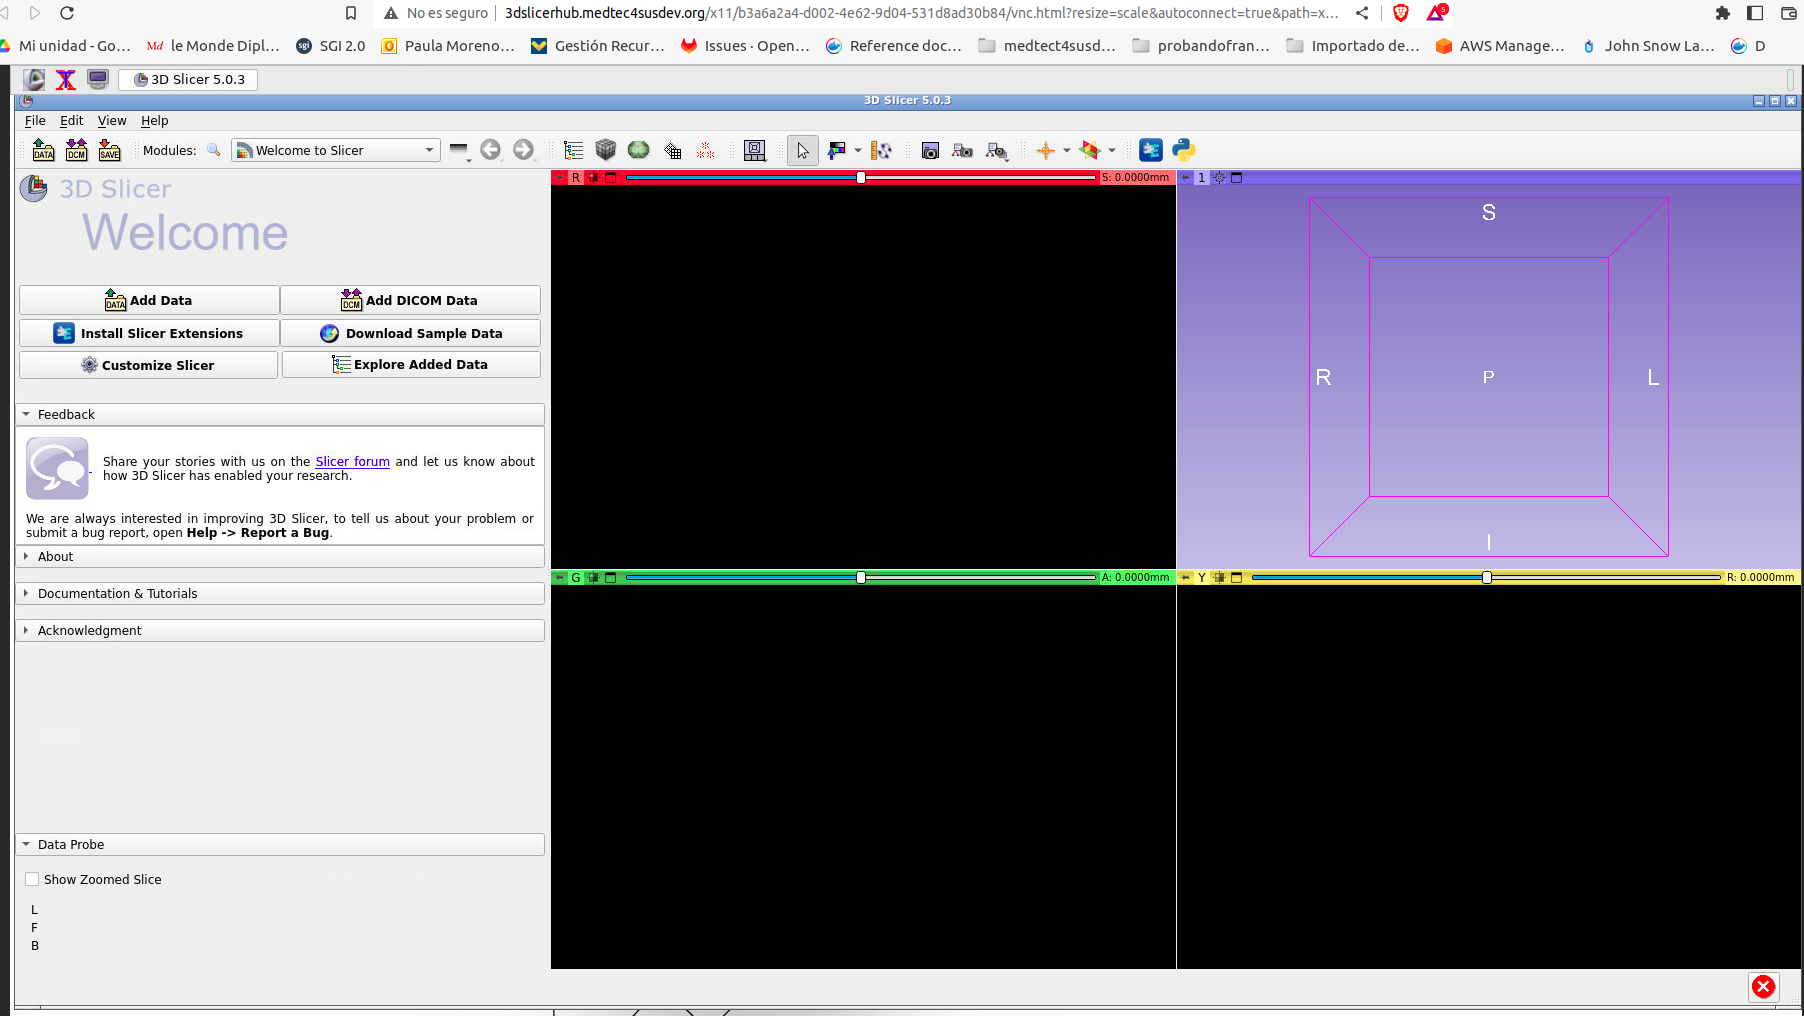Screen dimensions: 1804x1016
Task: Open the Volume Rendering cube icon
Action: (x=605, y=150)
